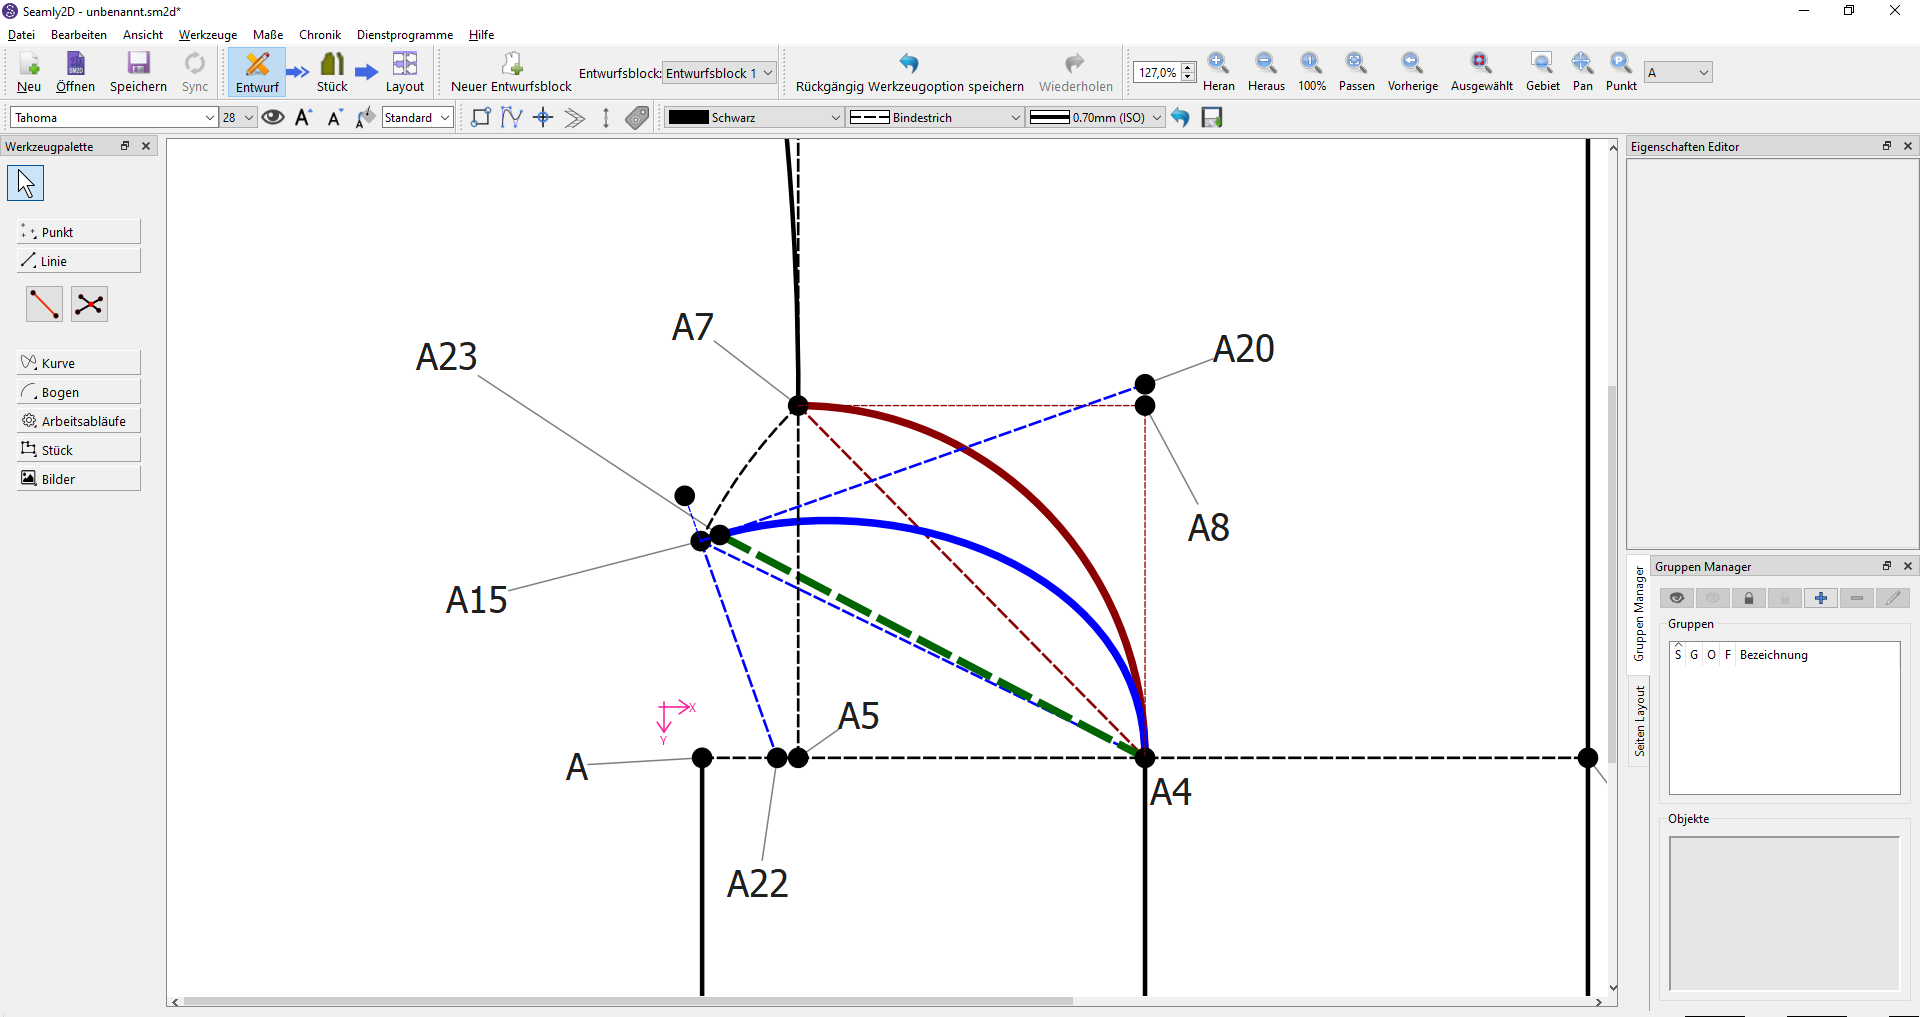
Task: Click the Speichern save icon
Action: [x=138, y=64]
